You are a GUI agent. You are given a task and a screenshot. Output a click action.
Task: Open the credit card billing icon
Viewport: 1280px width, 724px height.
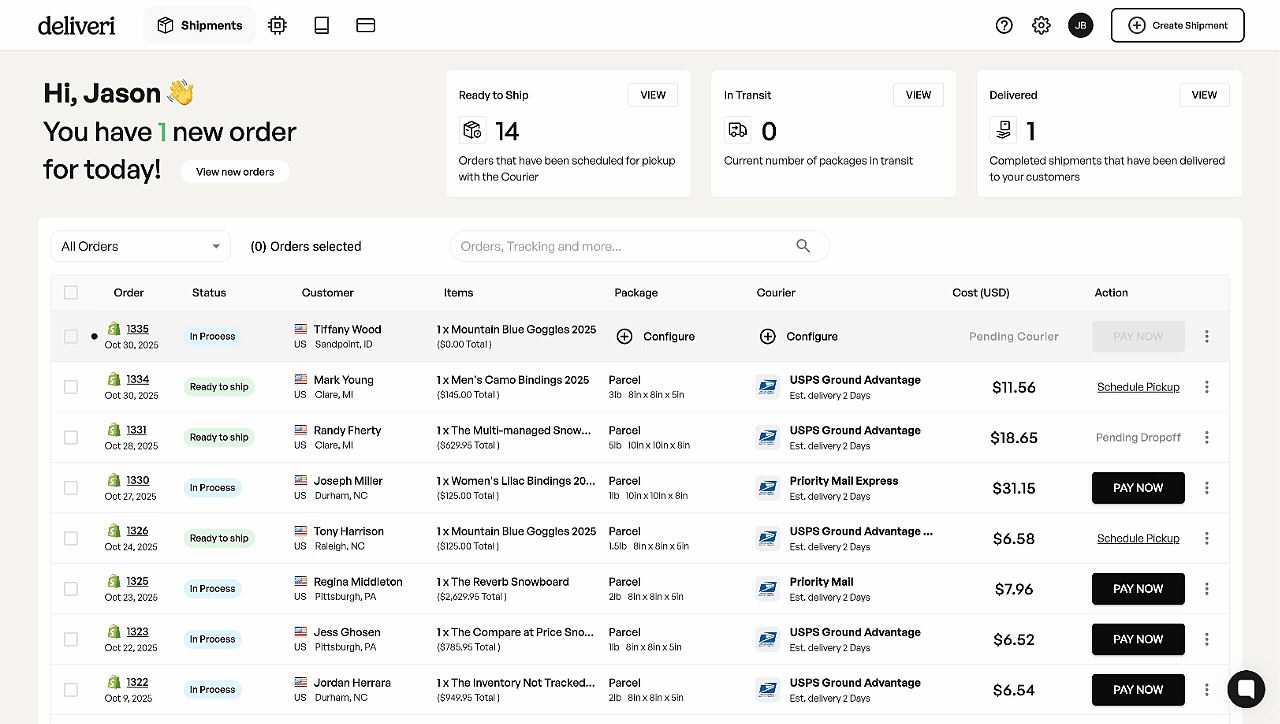click(x=365, y=25)
